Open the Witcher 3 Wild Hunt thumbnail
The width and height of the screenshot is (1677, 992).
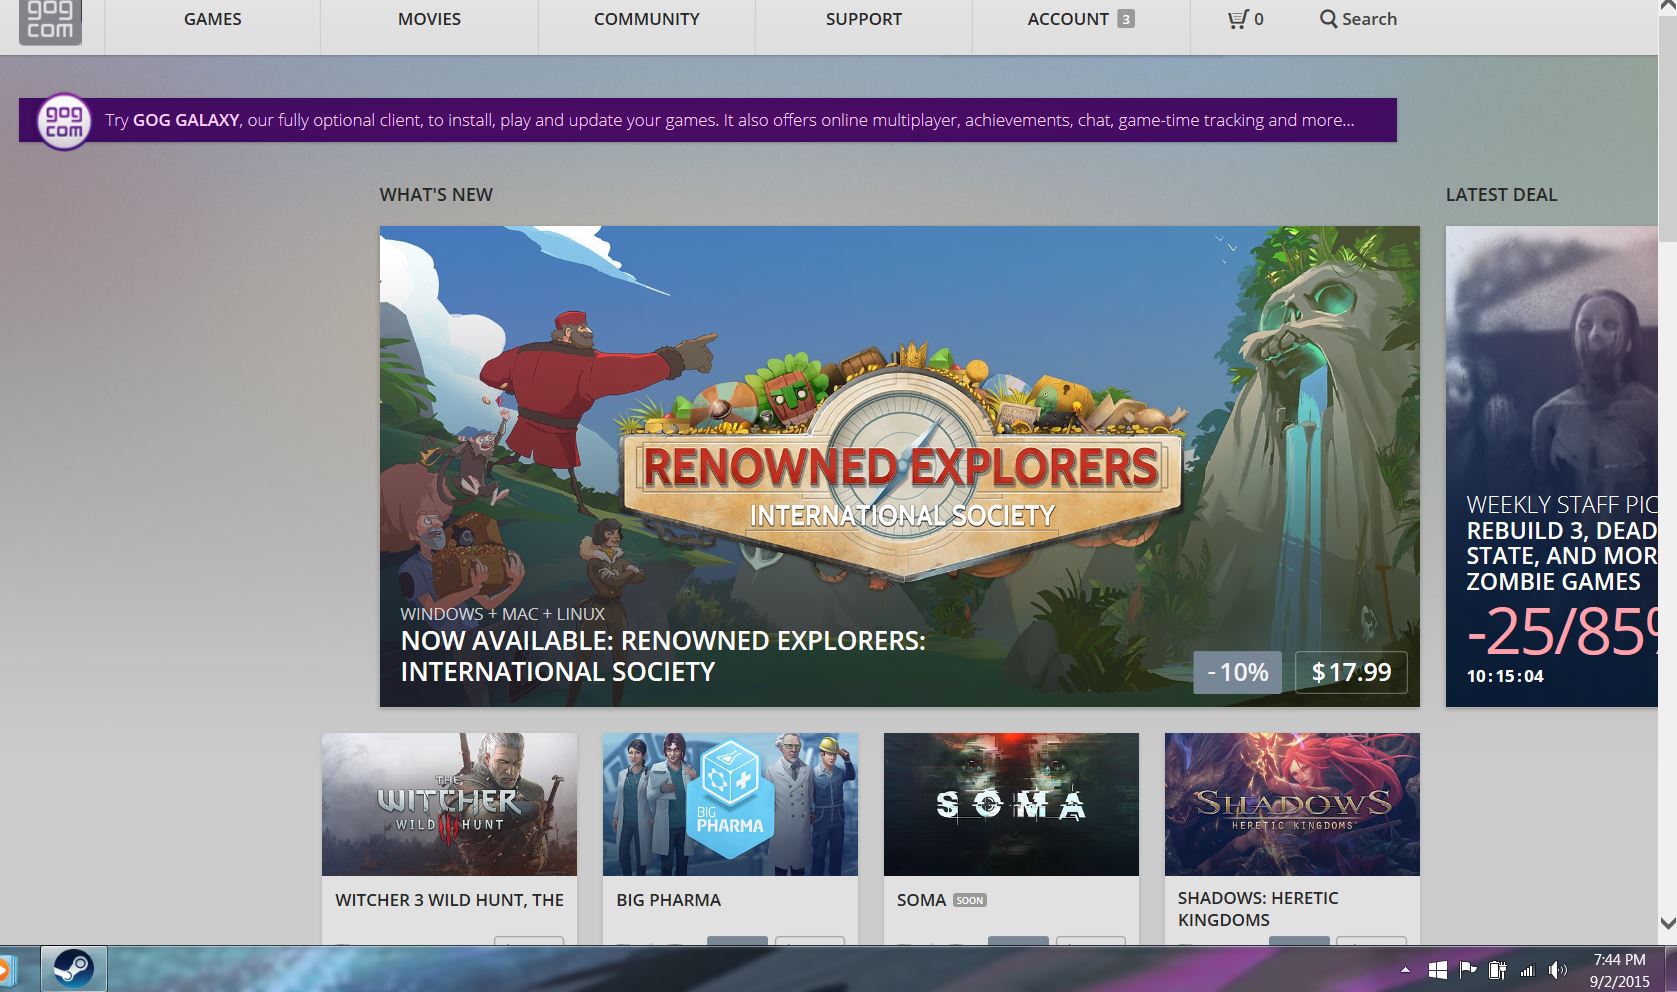coord(449,804)
